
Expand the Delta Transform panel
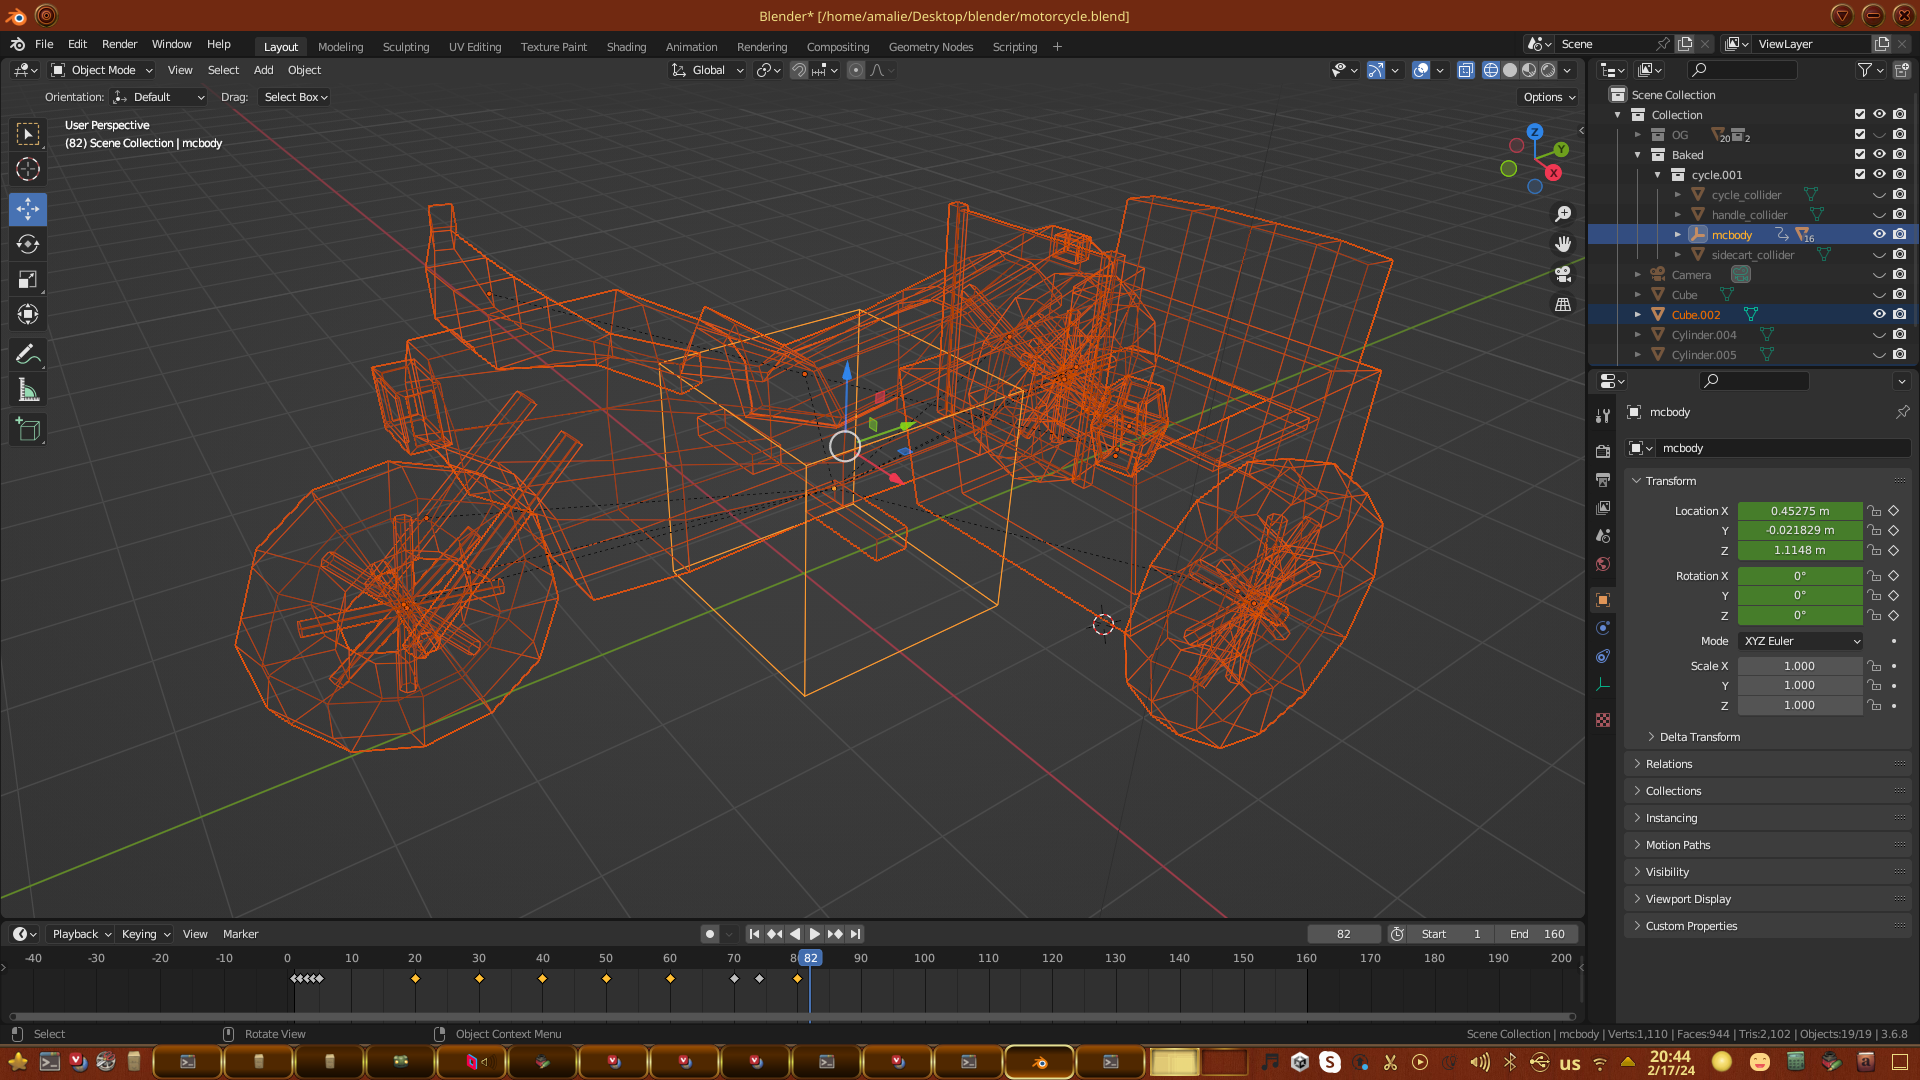coord(1699,737)
